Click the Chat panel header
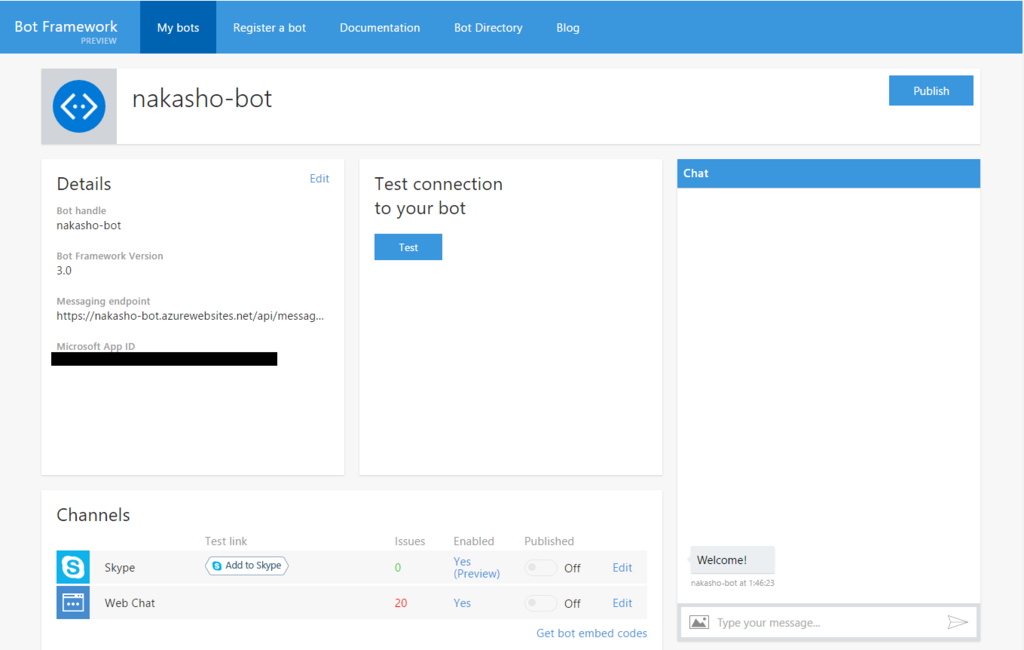Screen dimensions: 1024x650 tap(828, 173)
